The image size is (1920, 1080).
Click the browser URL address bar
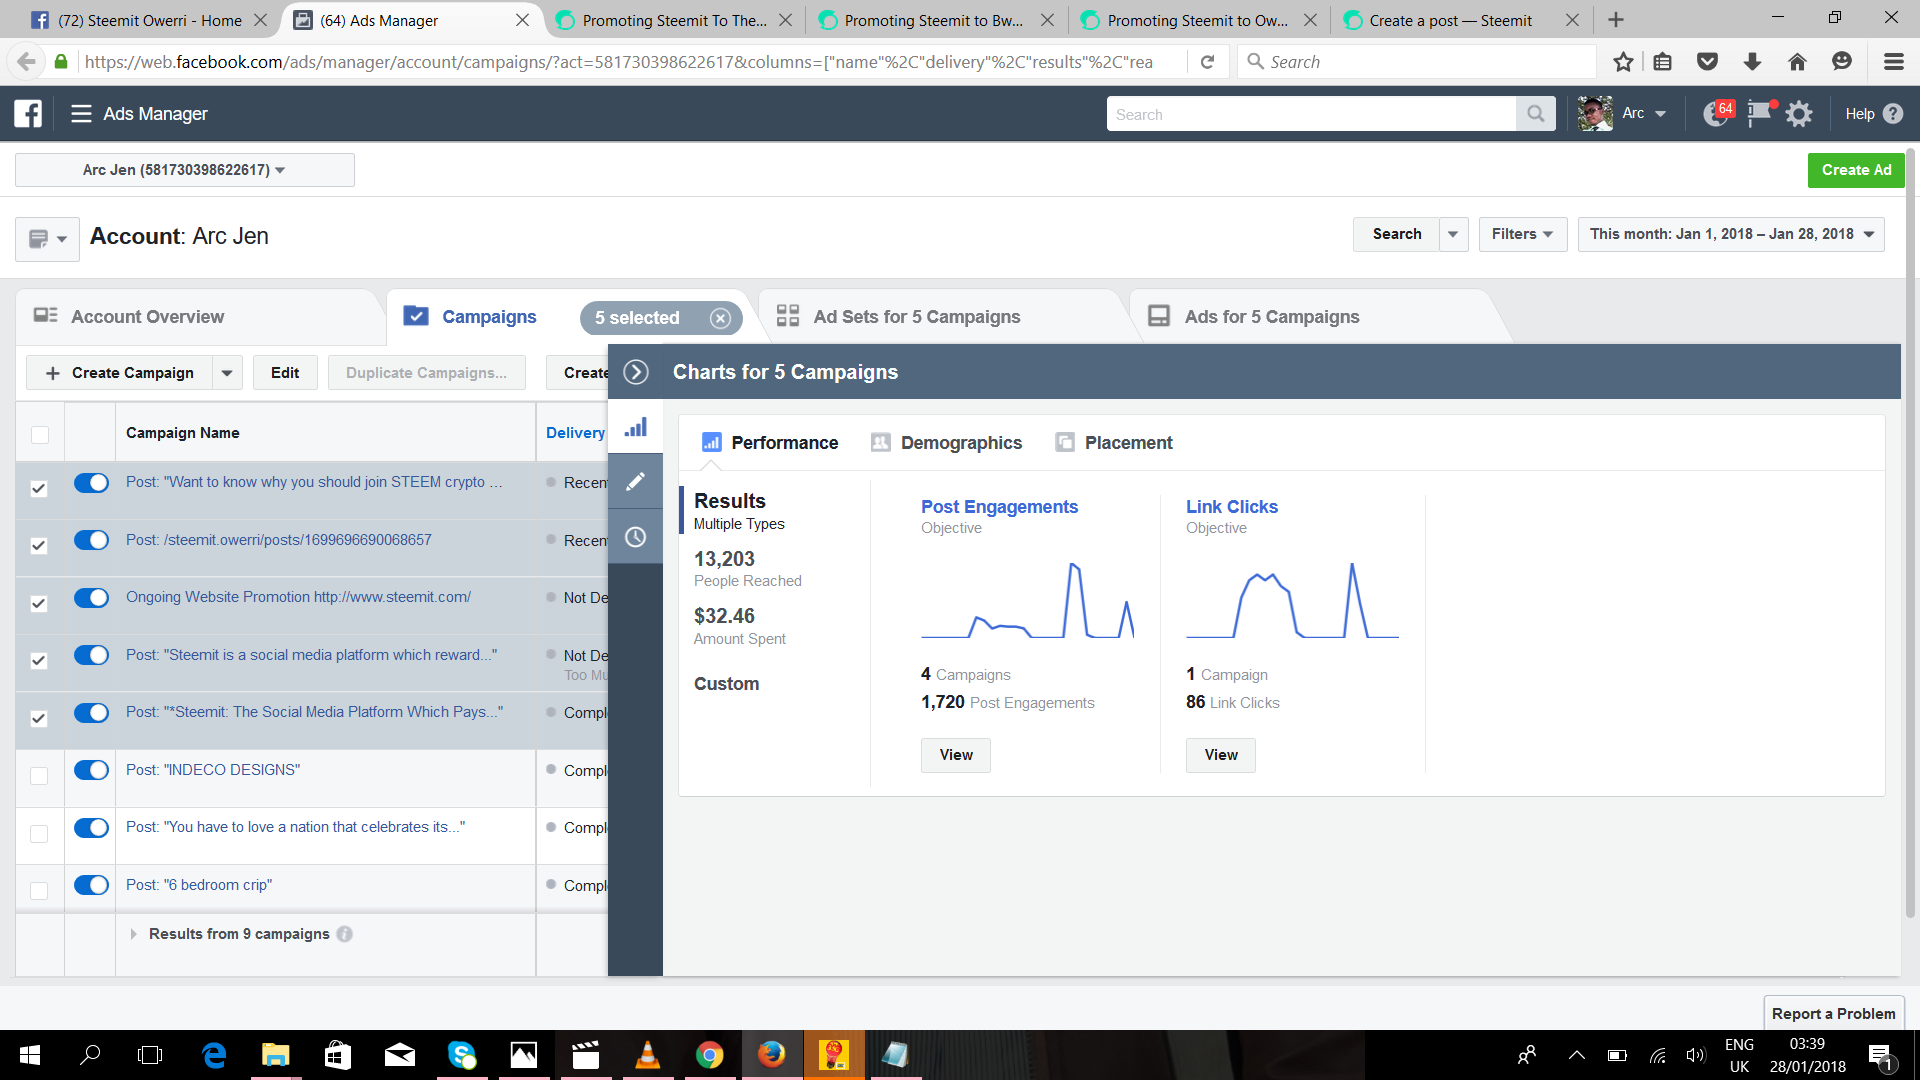(x=620, y=62)
